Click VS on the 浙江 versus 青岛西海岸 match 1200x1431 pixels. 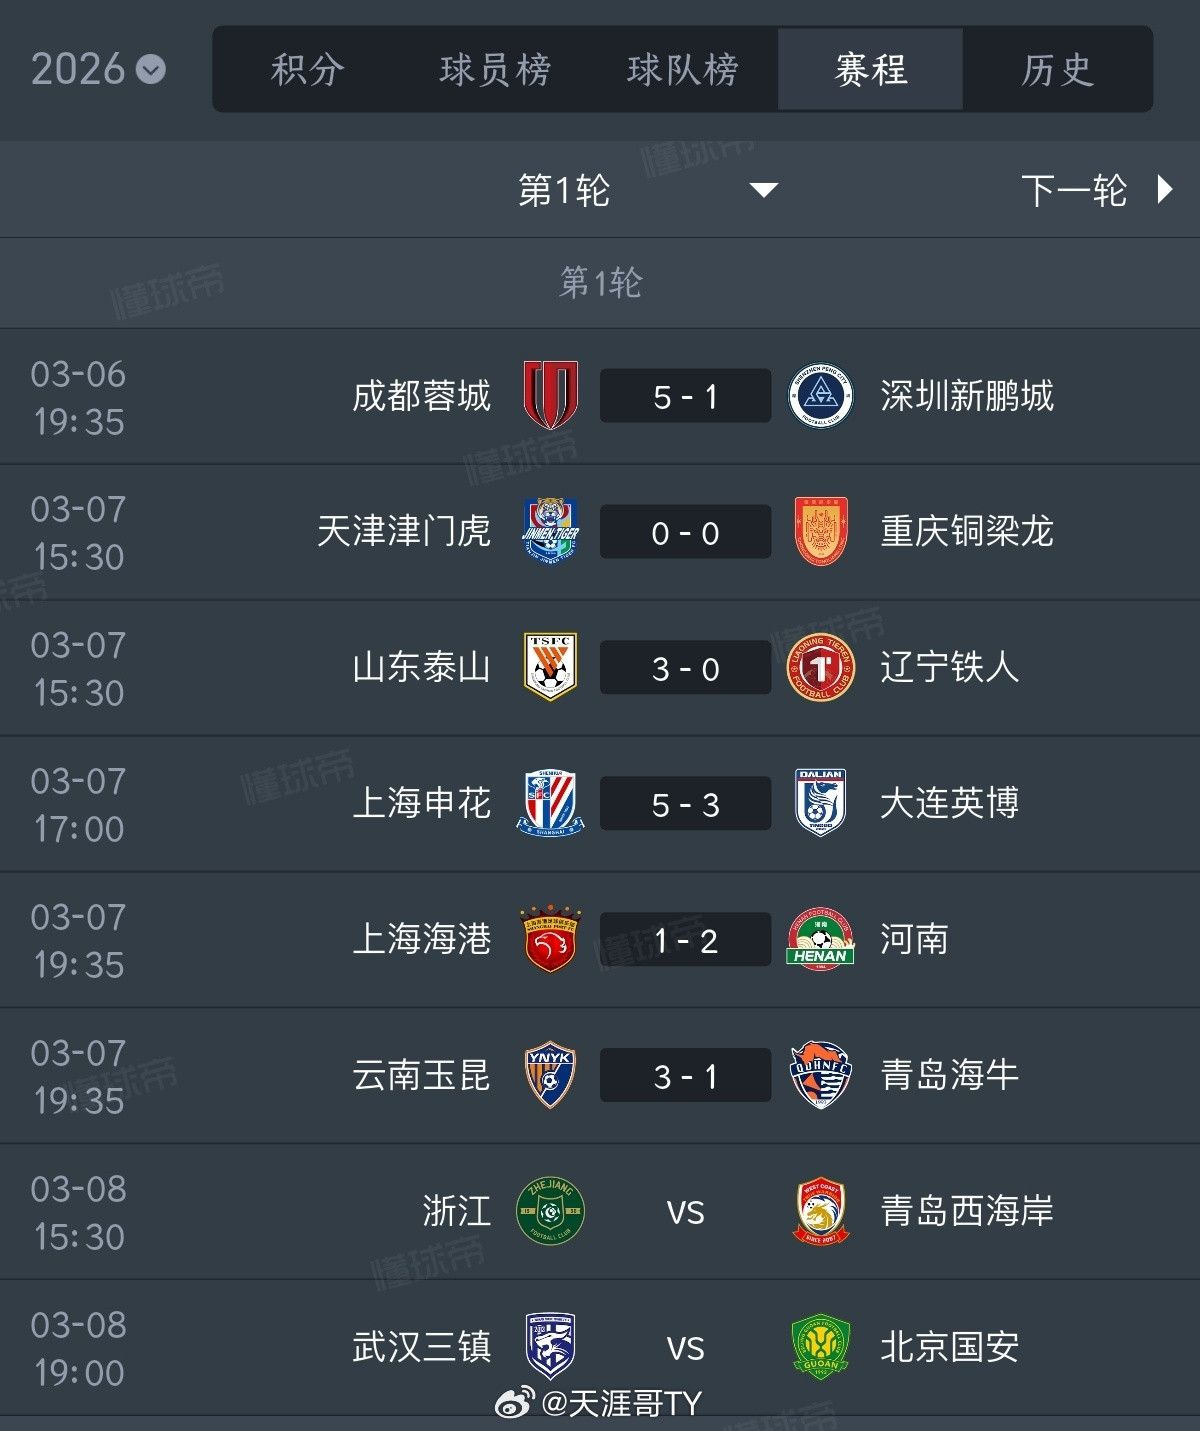[x=685, y=1211]
